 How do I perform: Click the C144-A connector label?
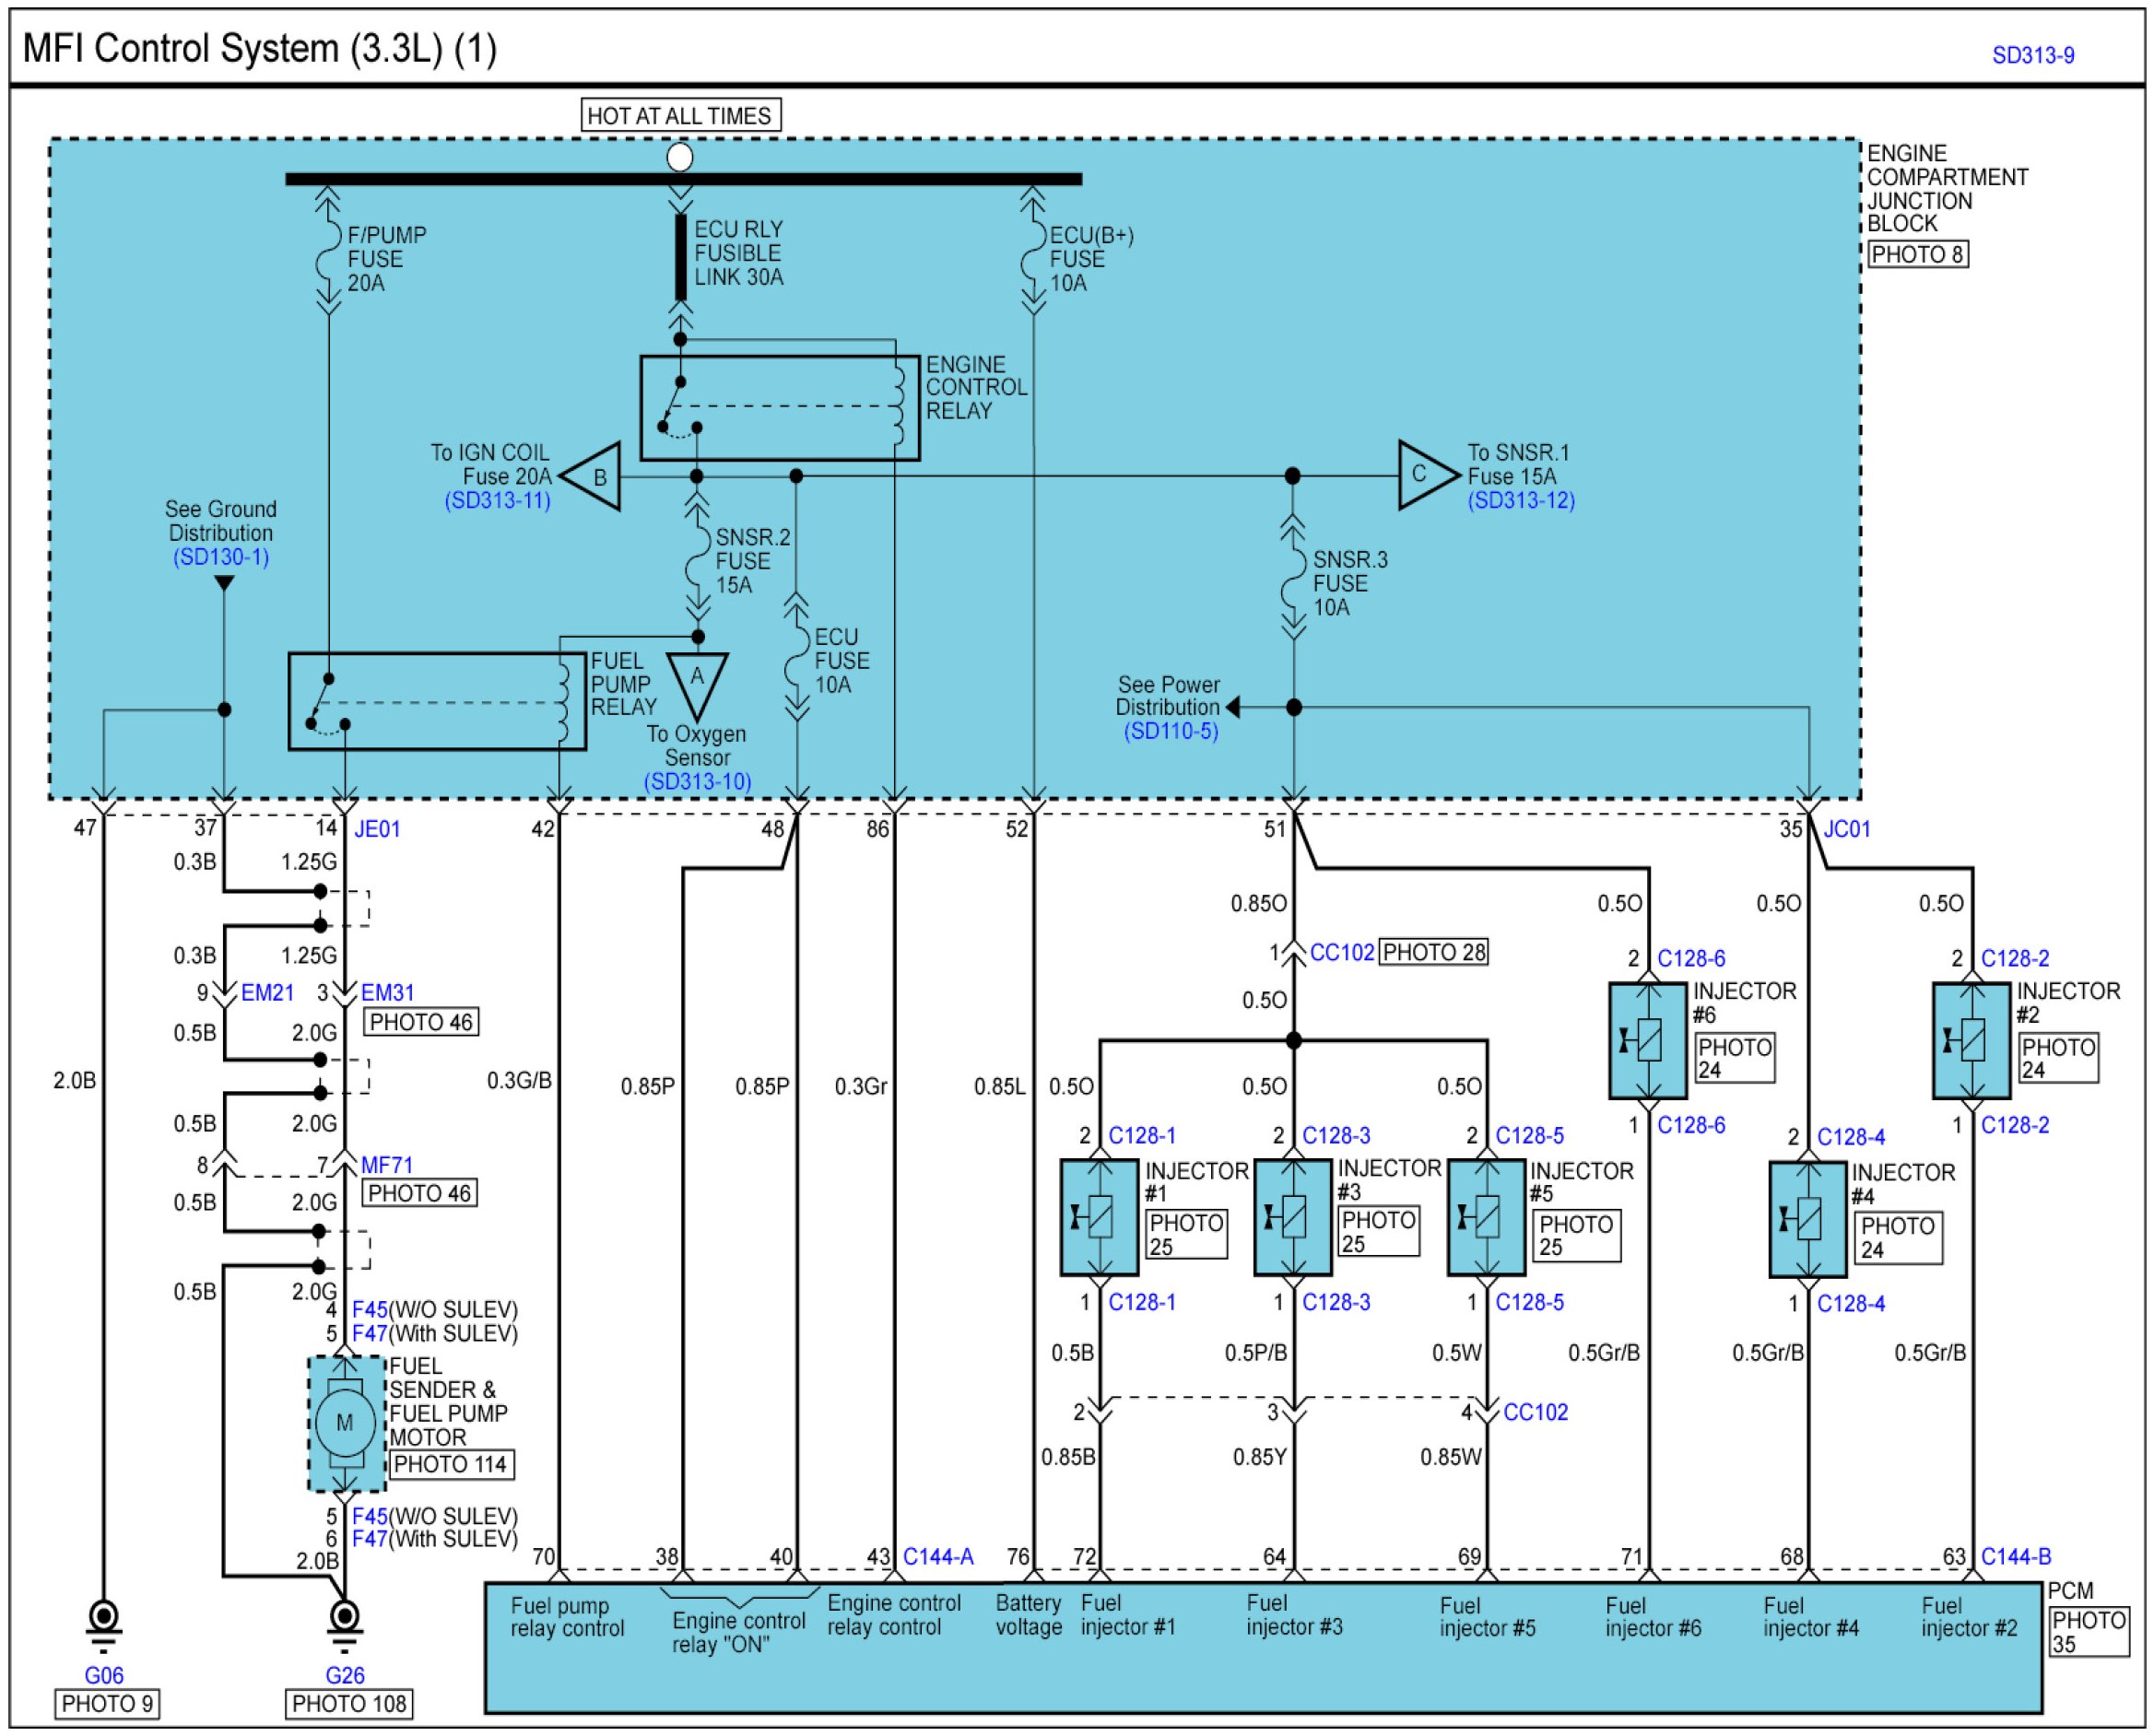[x=937, y=1556]
